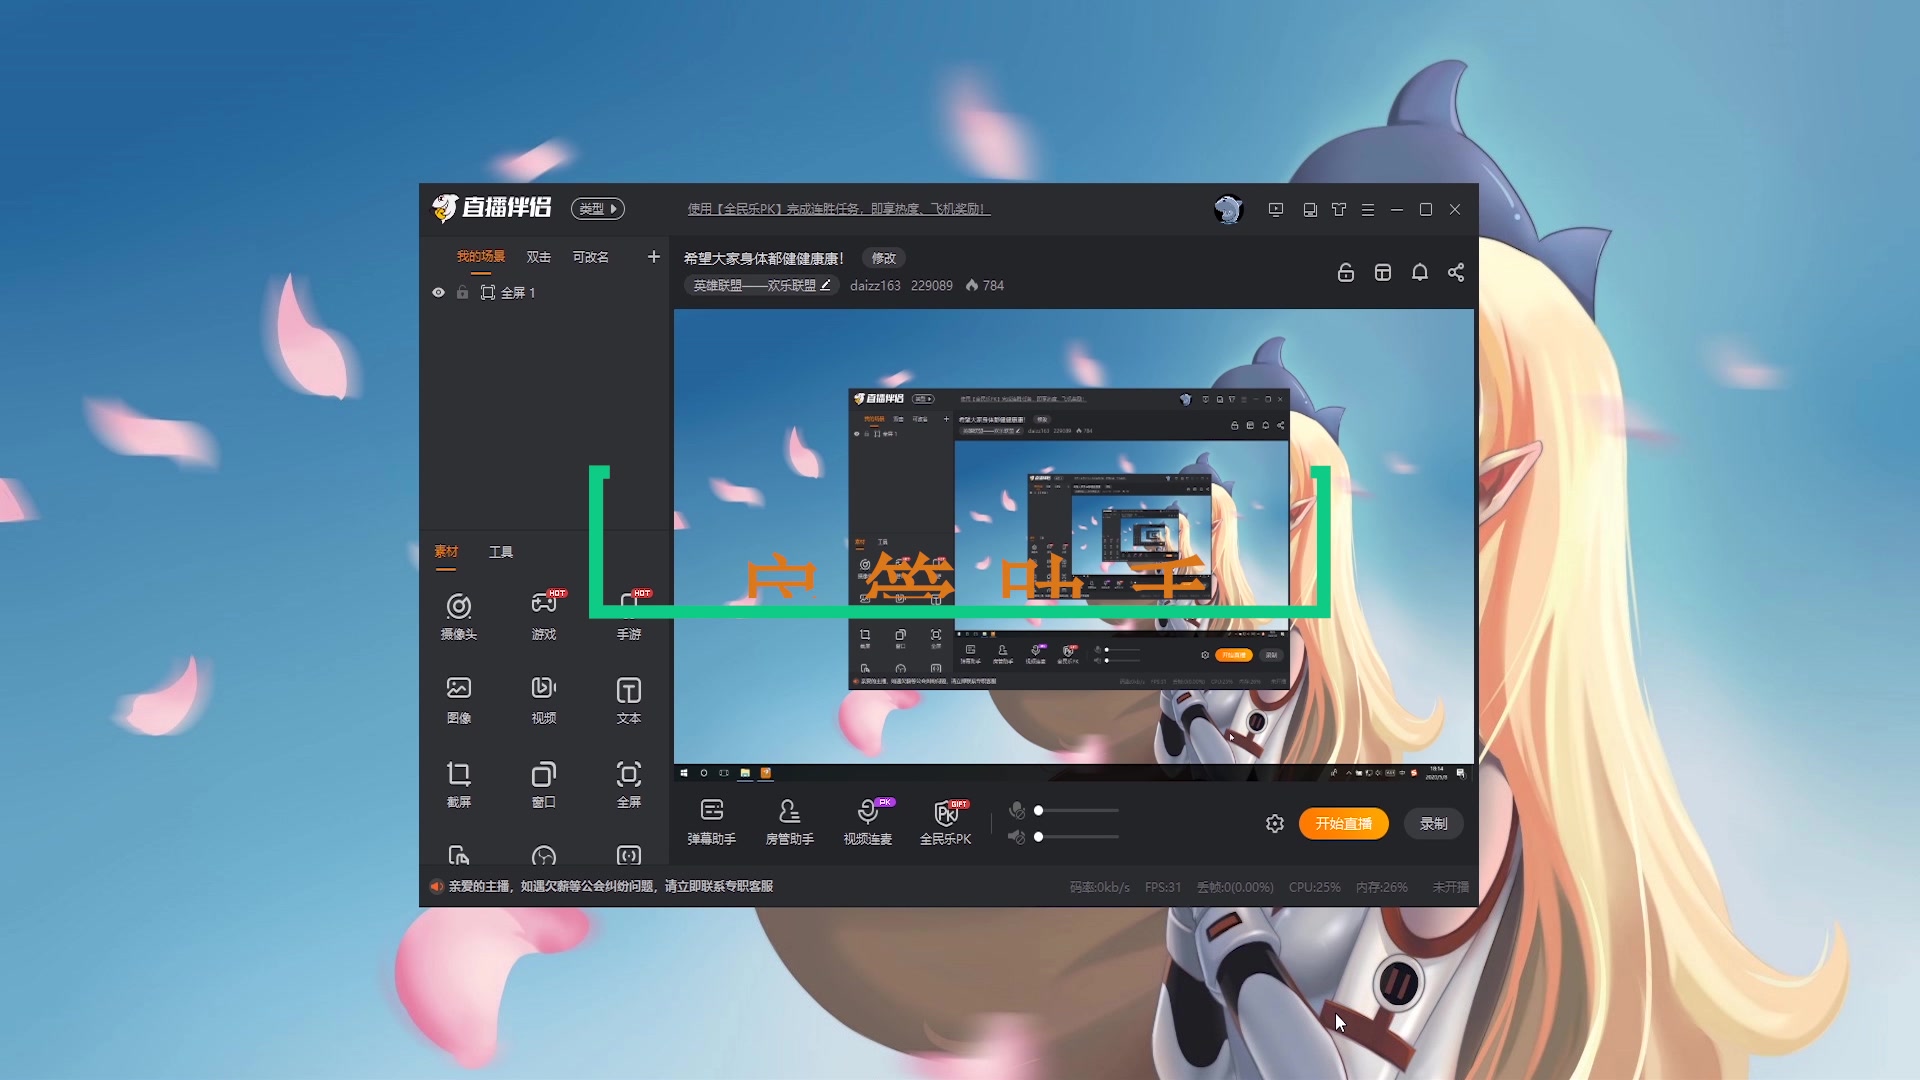
Task: Click the 码率:0kb/s bitrate status
Action: coord(1100,887)
